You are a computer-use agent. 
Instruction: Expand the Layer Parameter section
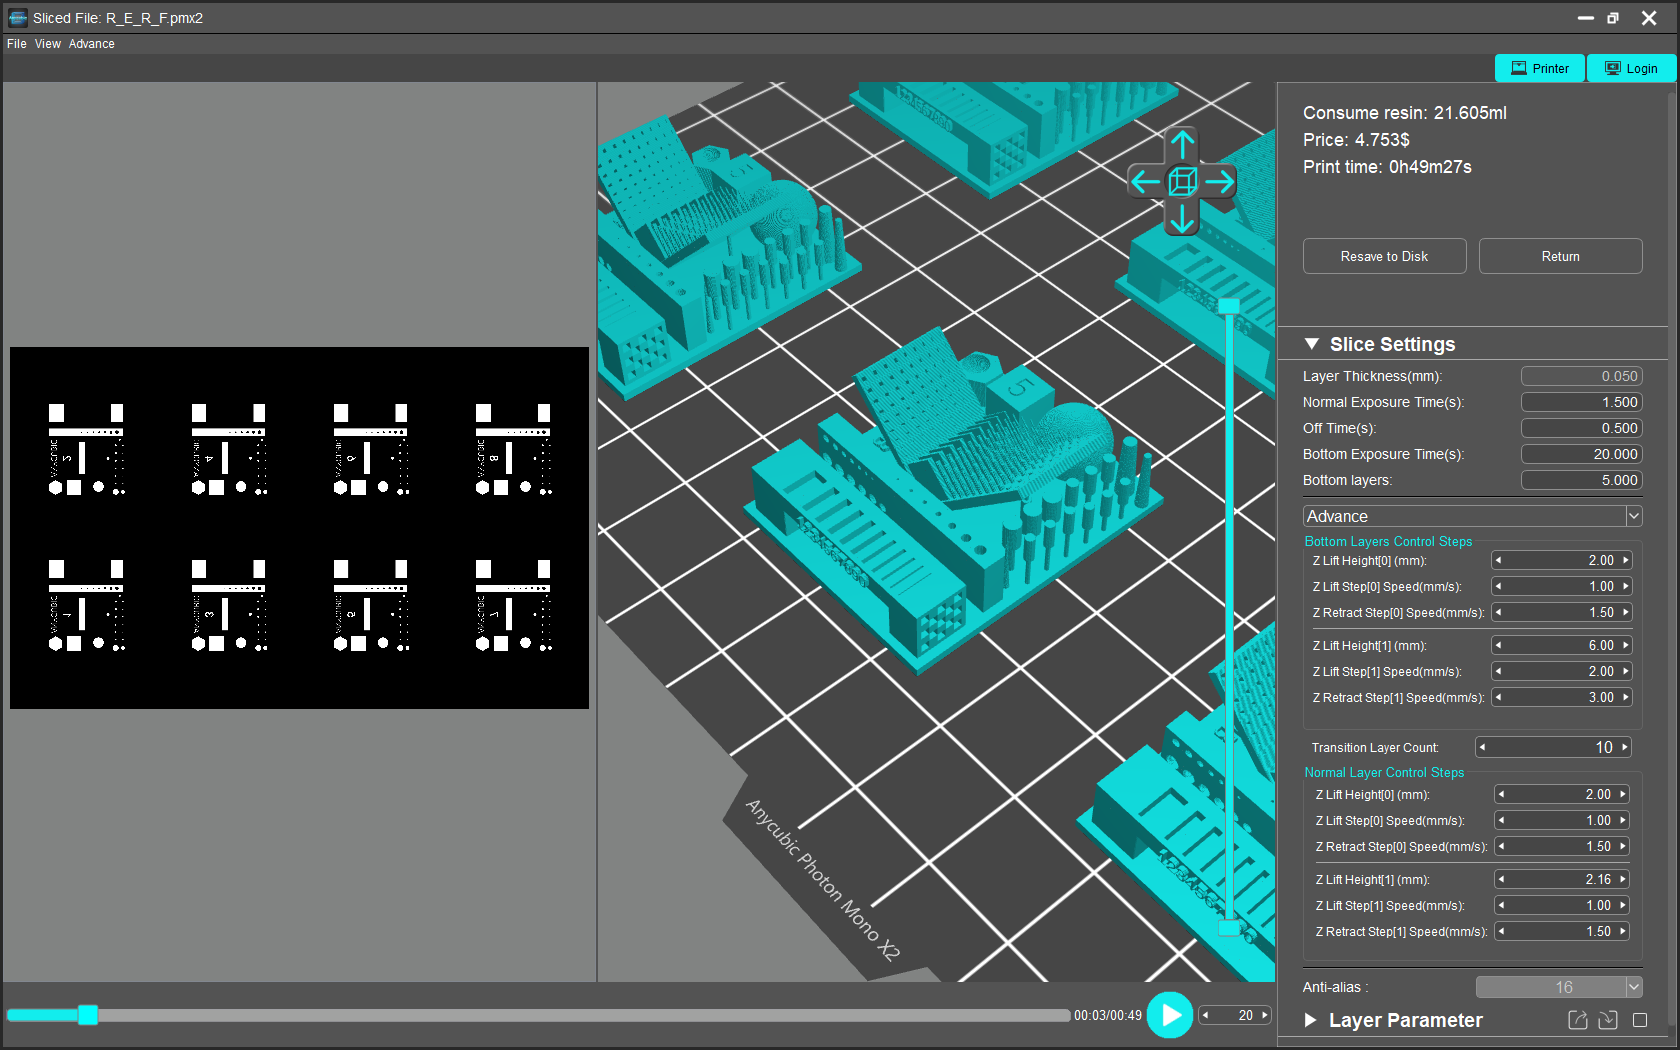1311,1020
